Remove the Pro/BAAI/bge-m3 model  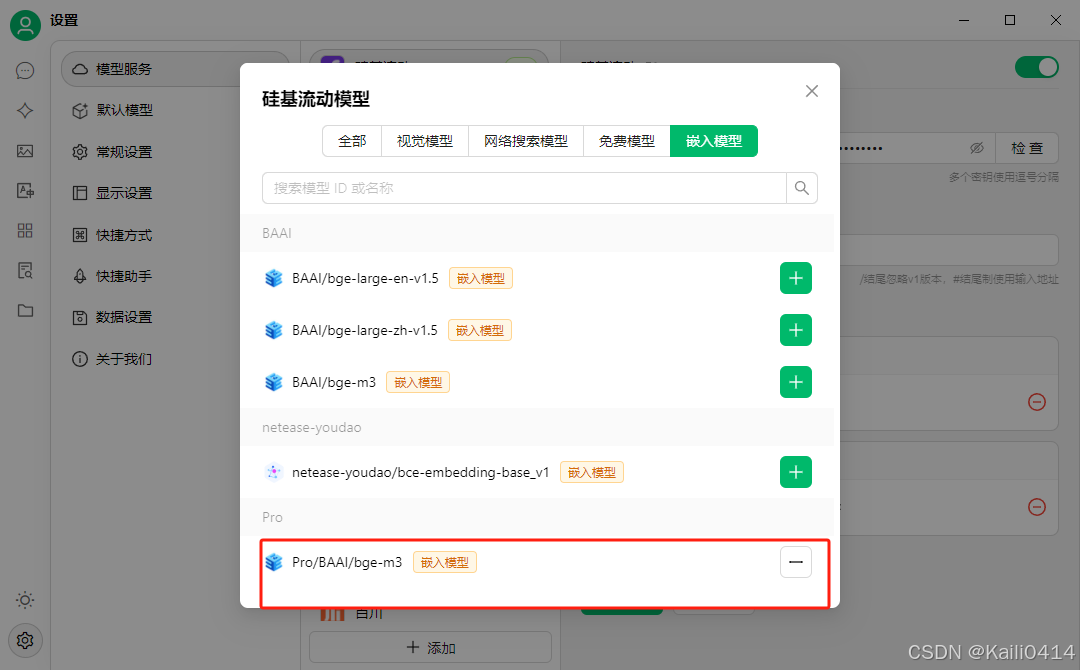click(796, 562)
